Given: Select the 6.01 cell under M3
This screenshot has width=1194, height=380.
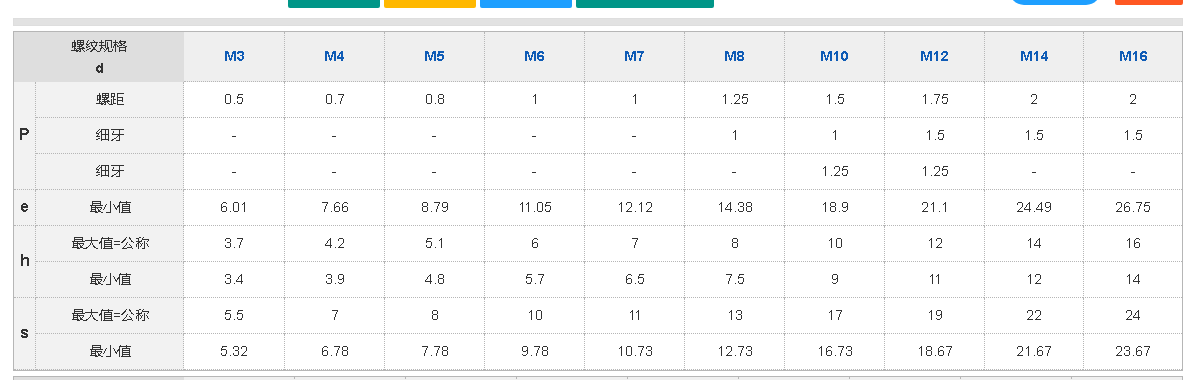Looking at the screenshot, I should [234, 207].
